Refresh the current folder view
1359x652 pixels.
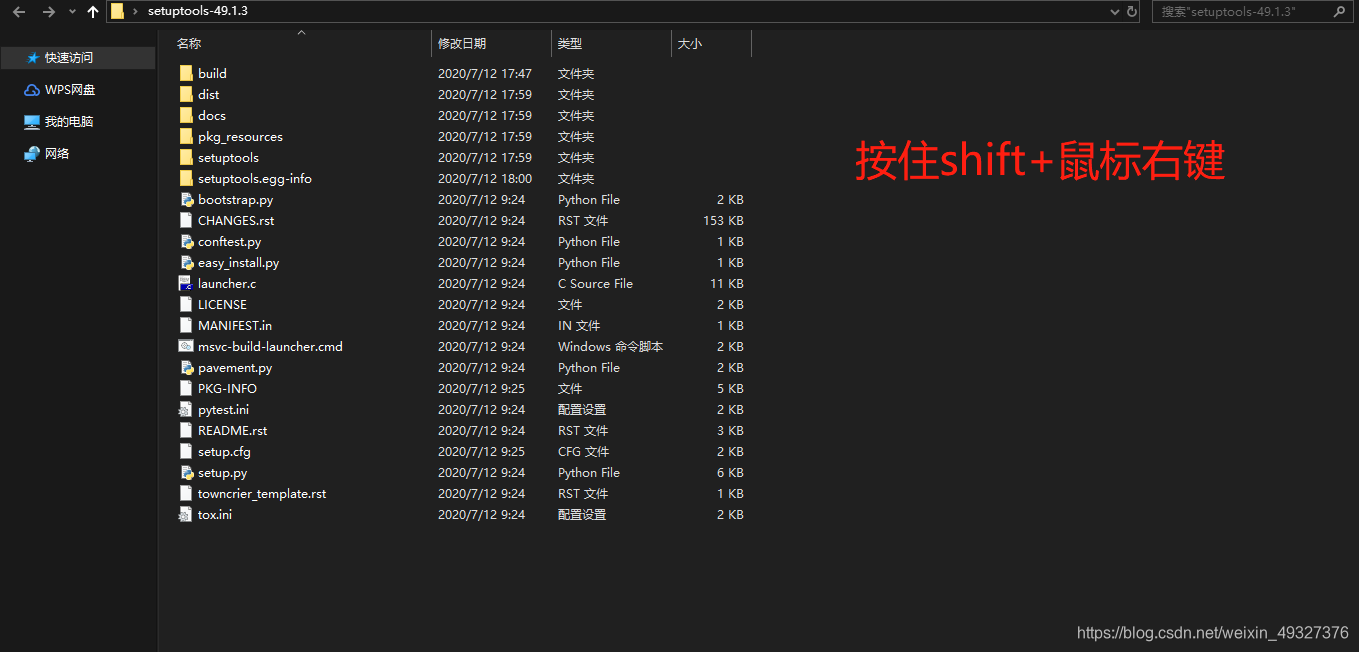[x=1131, y=12]
